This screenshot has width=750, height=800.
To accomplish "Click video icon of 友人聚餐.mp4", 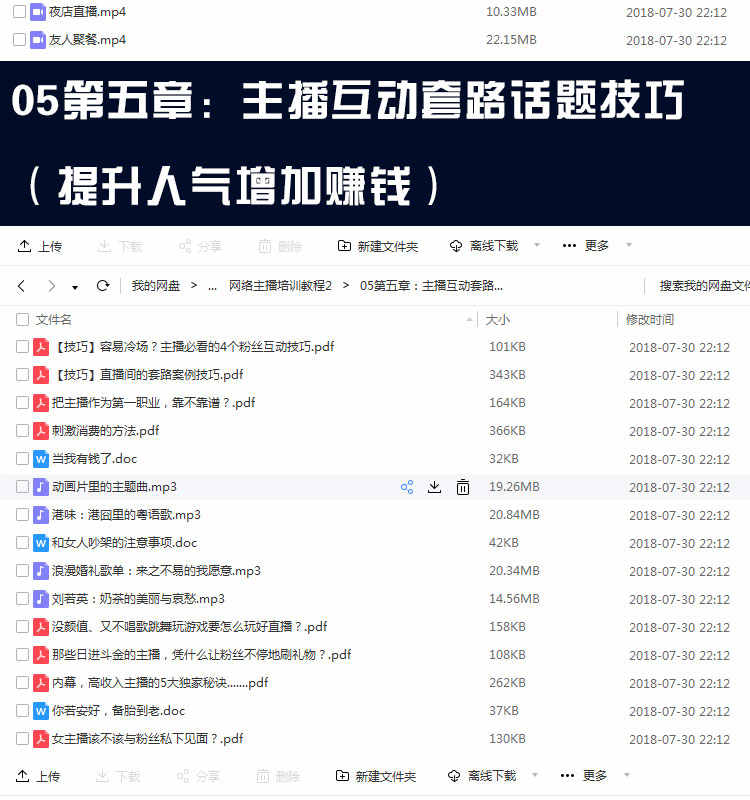I will click(38, 40).
